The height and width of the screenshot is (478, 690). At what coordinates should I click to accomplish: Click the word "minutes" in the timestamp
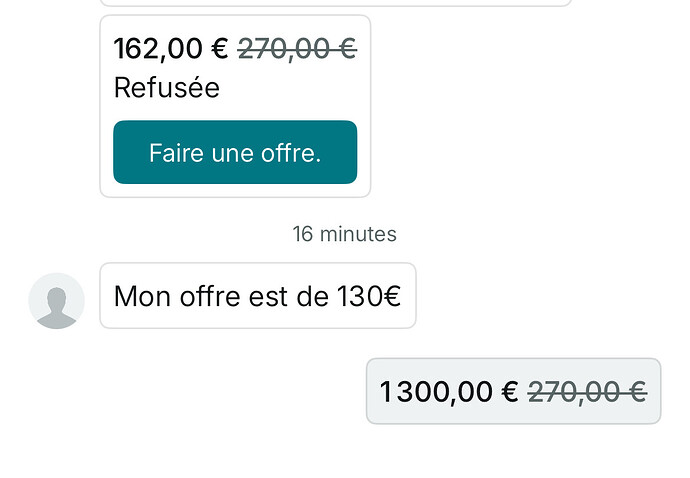click(359, 234)
